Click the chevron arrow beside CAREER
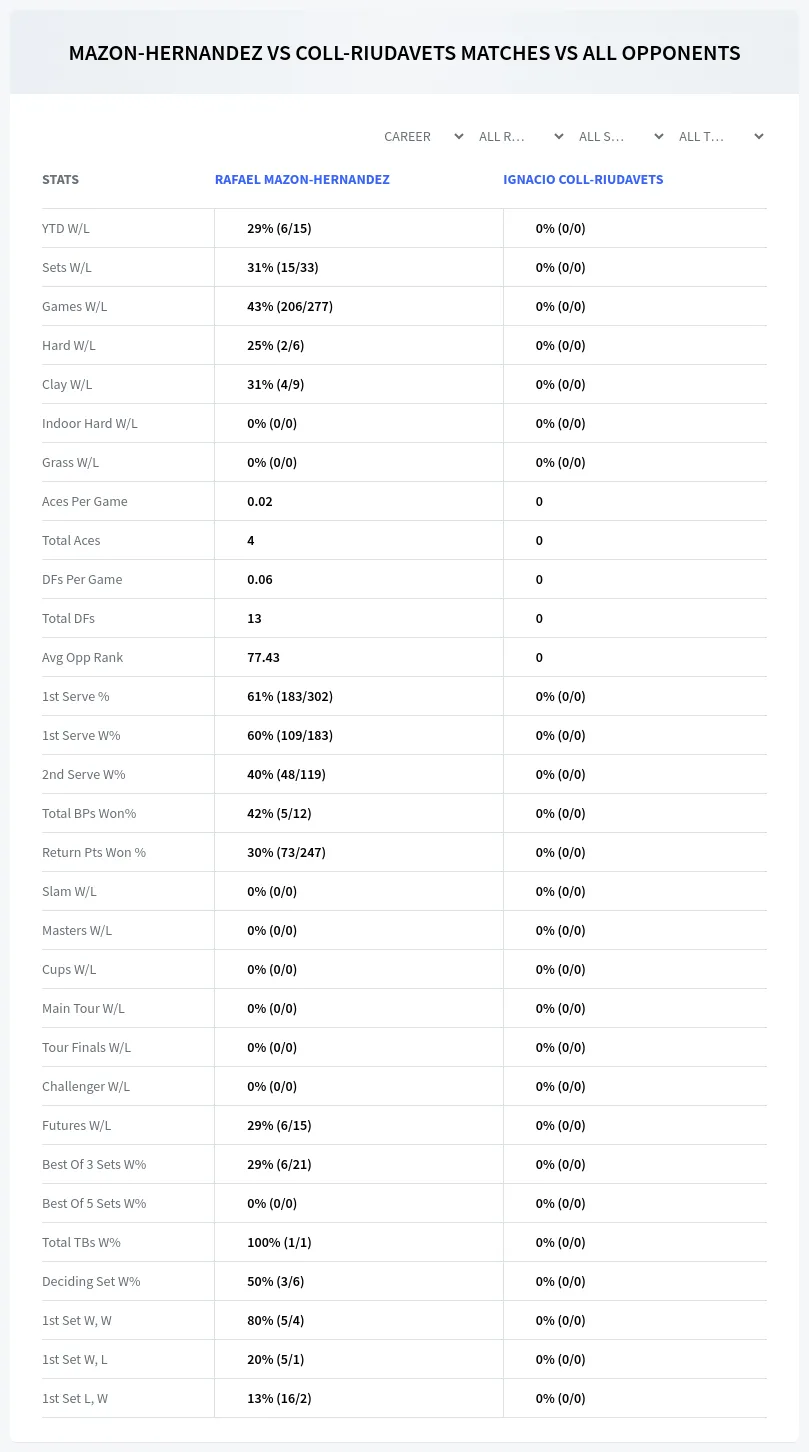 pos(459,136)
